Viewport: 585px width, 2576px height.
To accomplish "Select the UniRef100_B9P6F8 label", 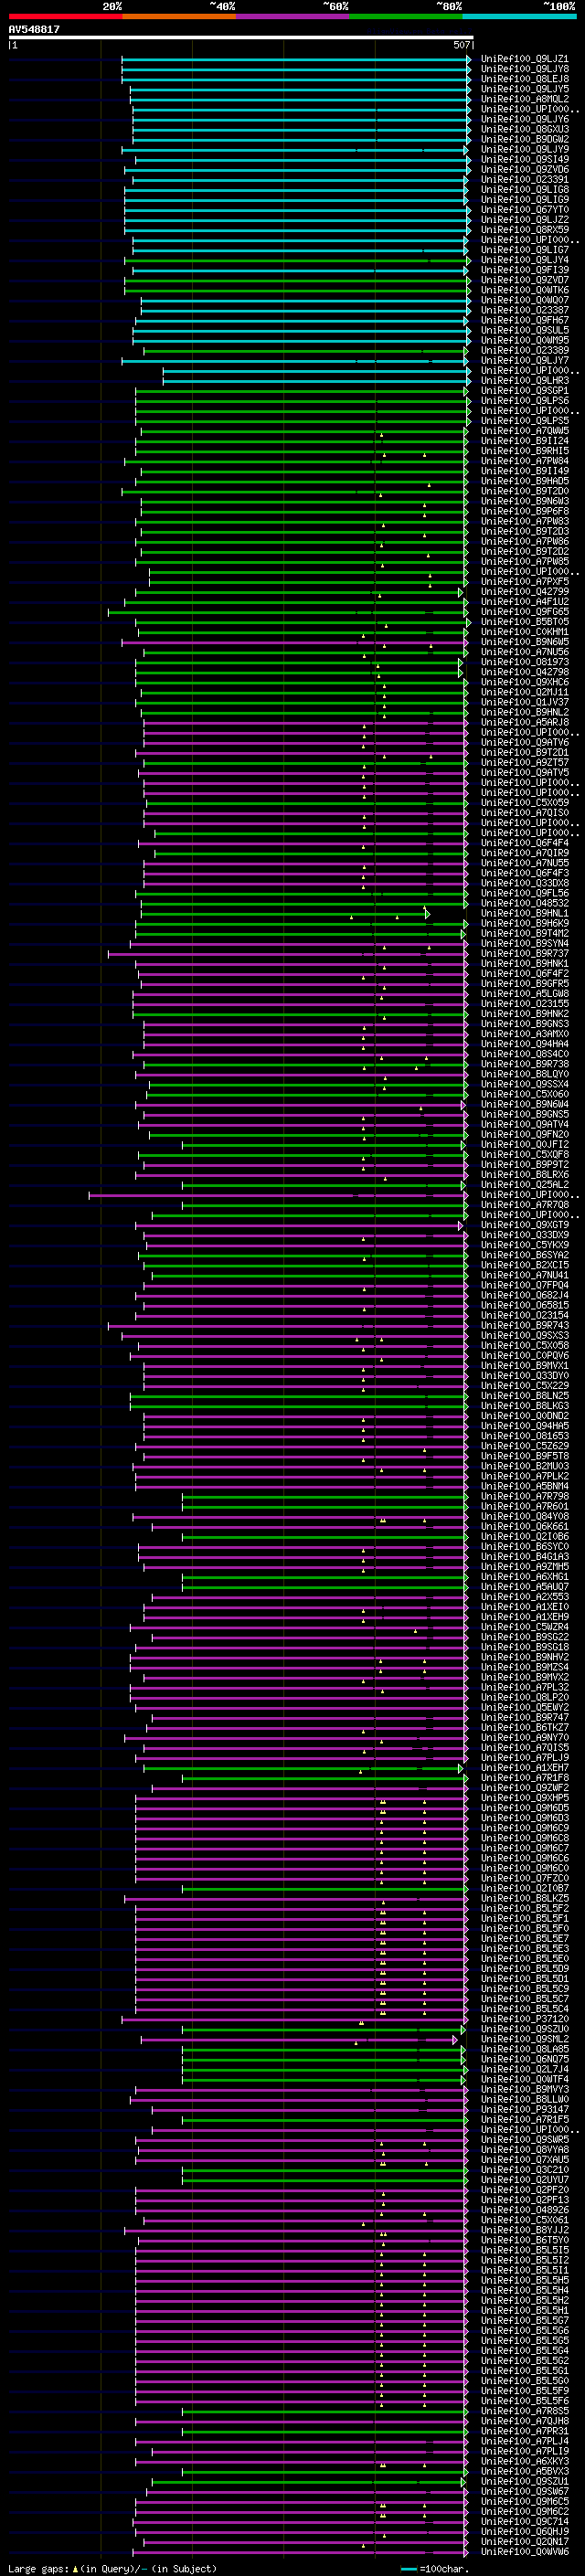I will (x=525, y=511).
